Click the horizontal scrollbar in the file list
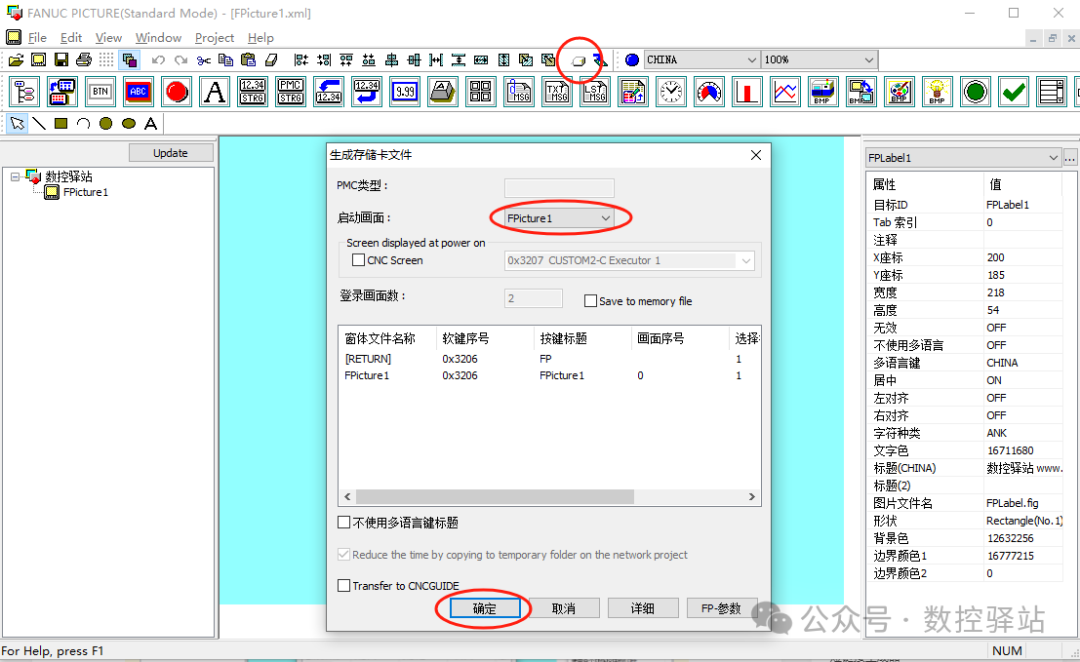The width and height of the screenshot is (1080, 662). (495, 497)
